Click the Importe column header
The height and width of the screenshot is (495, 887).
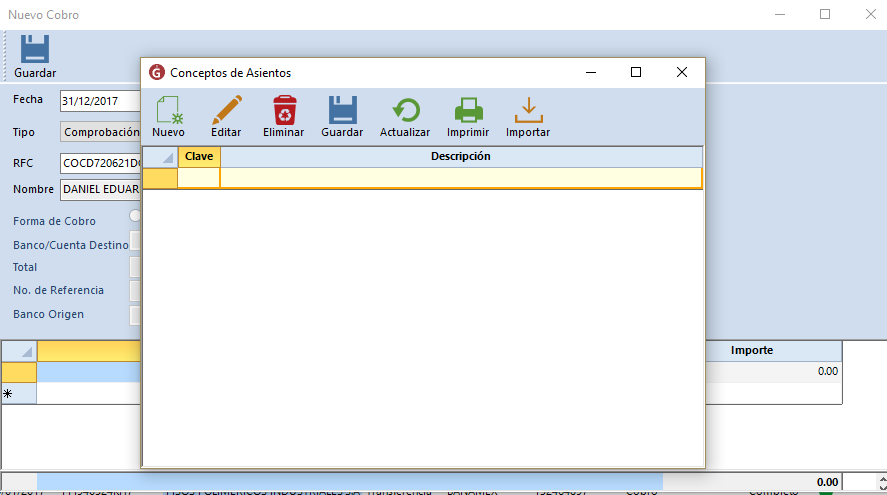click(x=751, y=351)
